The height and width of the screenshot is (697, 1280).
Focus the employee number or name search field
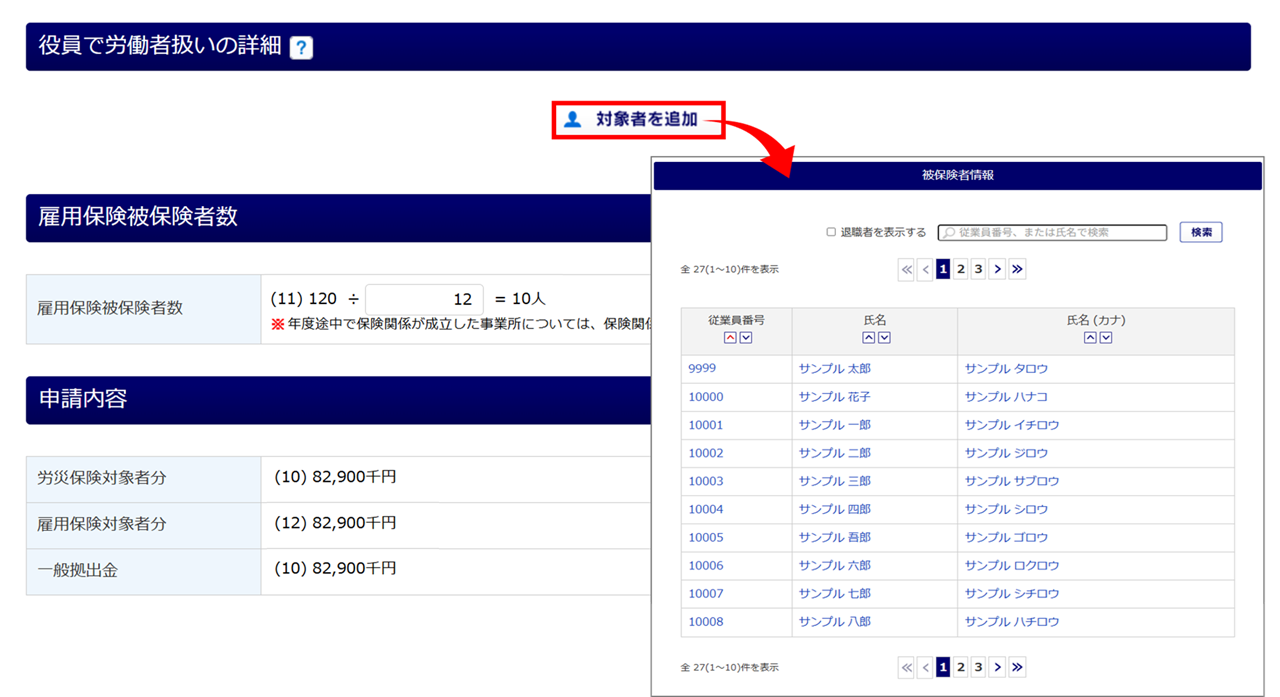(x=1052, y=232)
